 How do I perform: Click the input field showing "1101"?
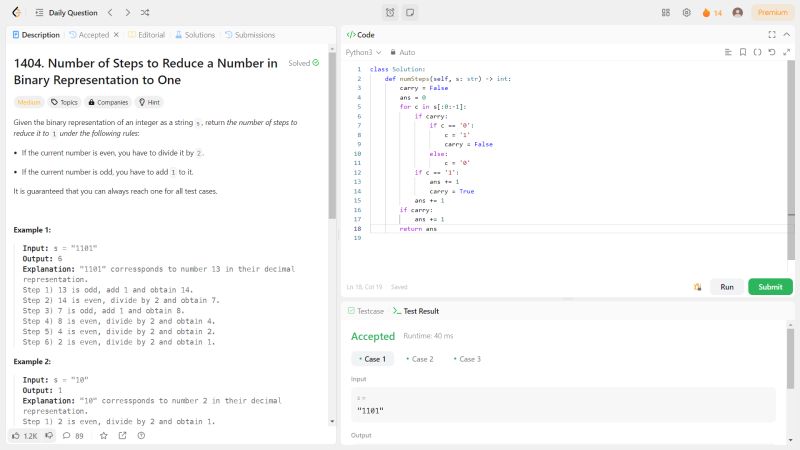tap(563, 405)
